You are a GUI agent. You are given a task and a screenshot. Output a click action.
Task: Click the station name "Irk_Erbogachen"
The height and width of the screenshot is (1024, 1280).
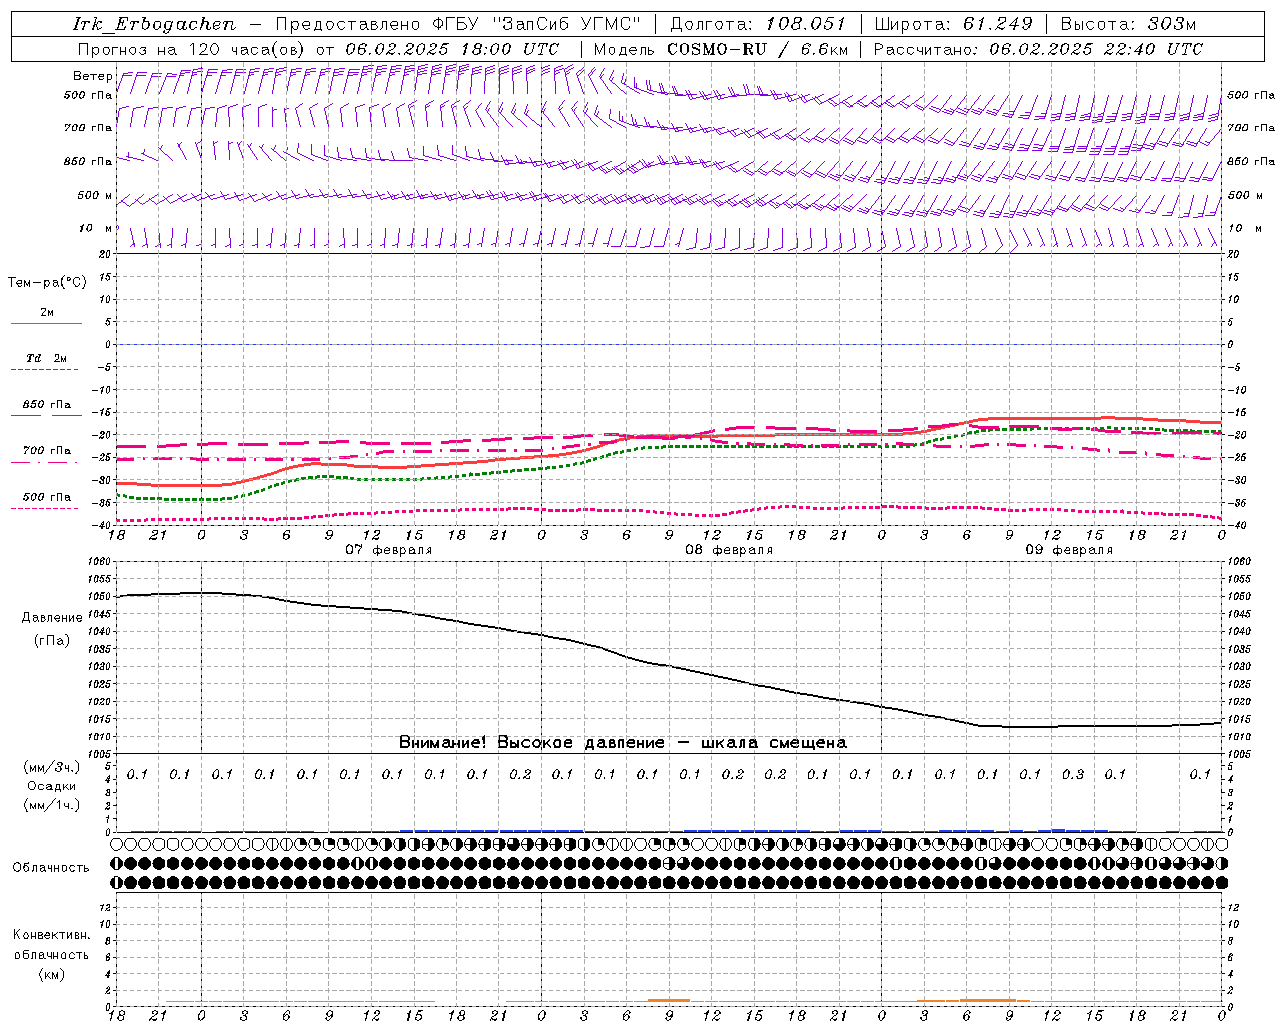[154, 24]
